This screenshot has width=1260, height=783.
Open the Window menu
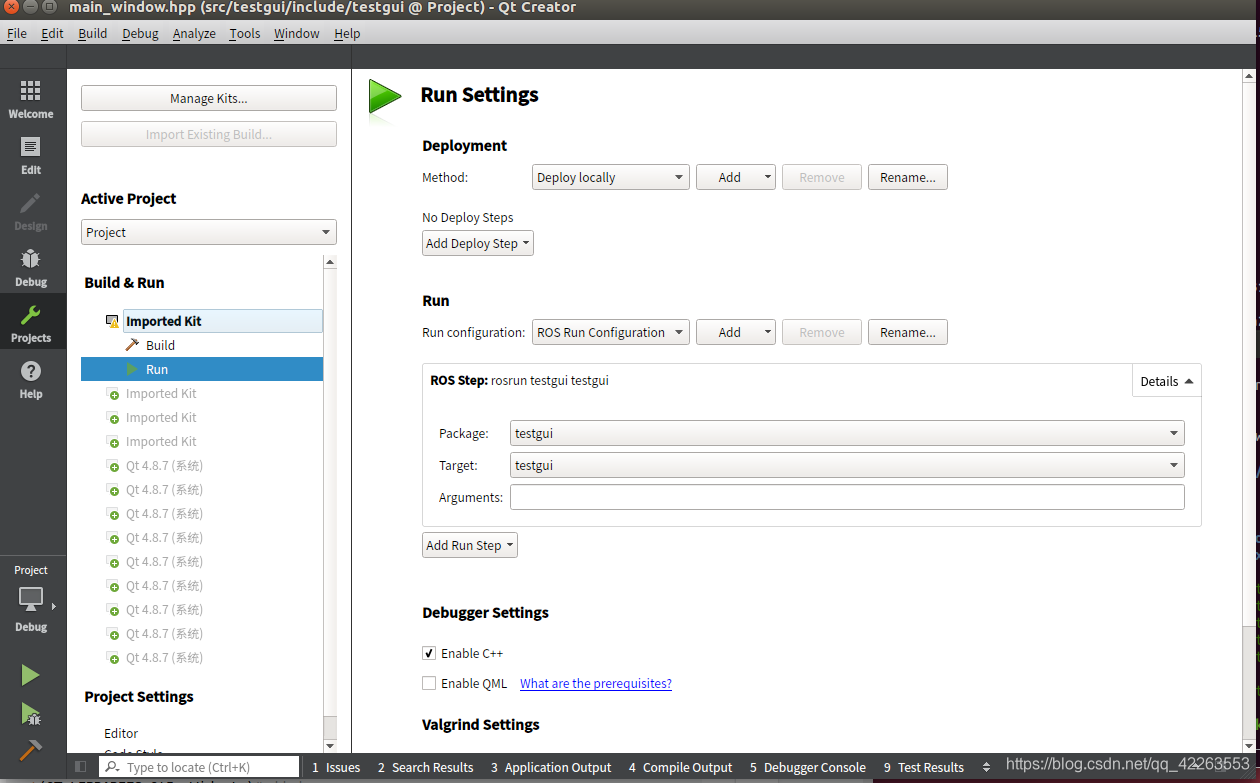pos(297,33)
